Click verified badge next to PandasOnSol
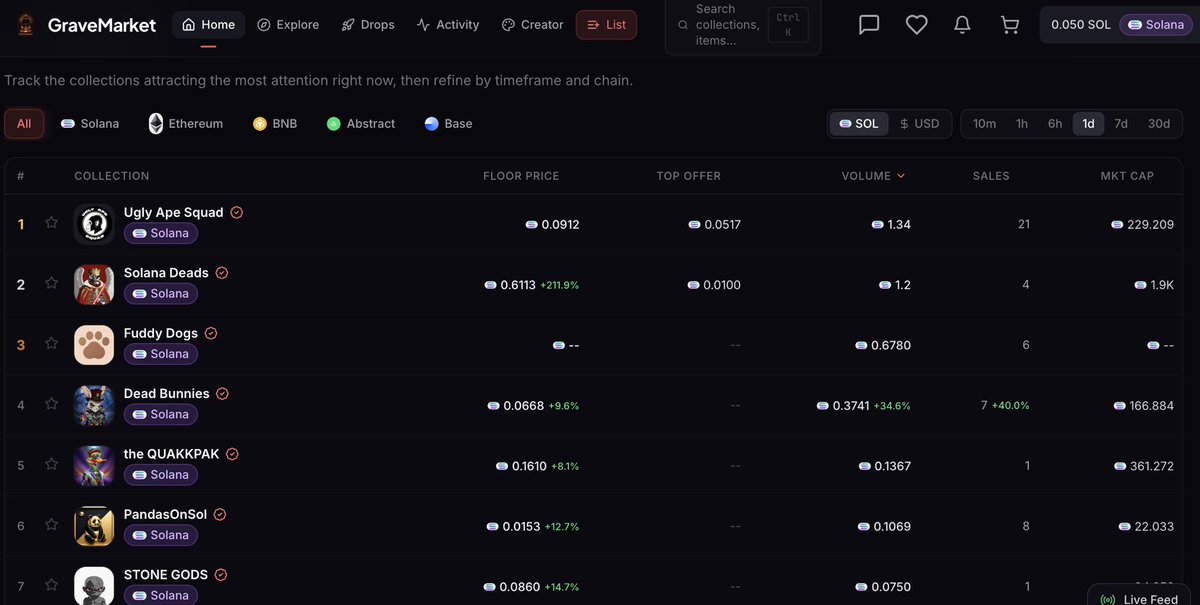 tap(220, 514)
